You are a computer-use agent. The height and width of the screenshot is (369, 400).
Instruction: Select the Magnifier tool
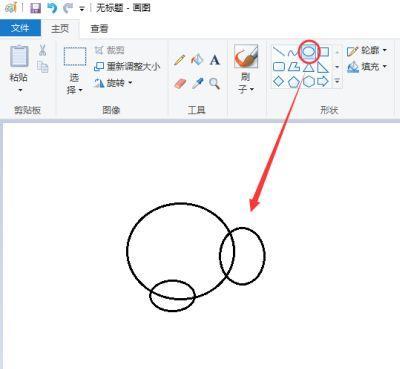[x=214, y=83]
